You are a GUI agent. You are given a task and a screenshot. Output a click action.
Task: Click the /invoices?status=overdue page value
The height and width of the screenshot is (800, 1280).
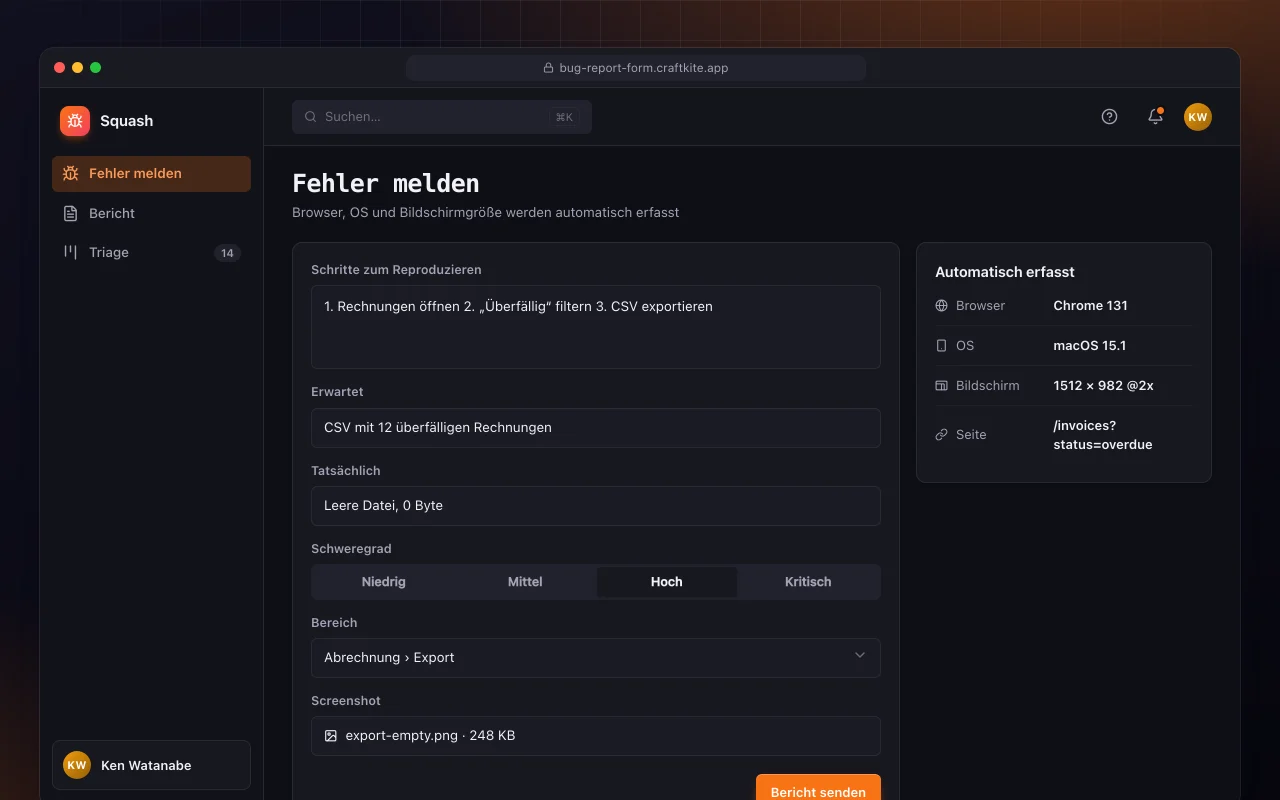pos(1103,435)
